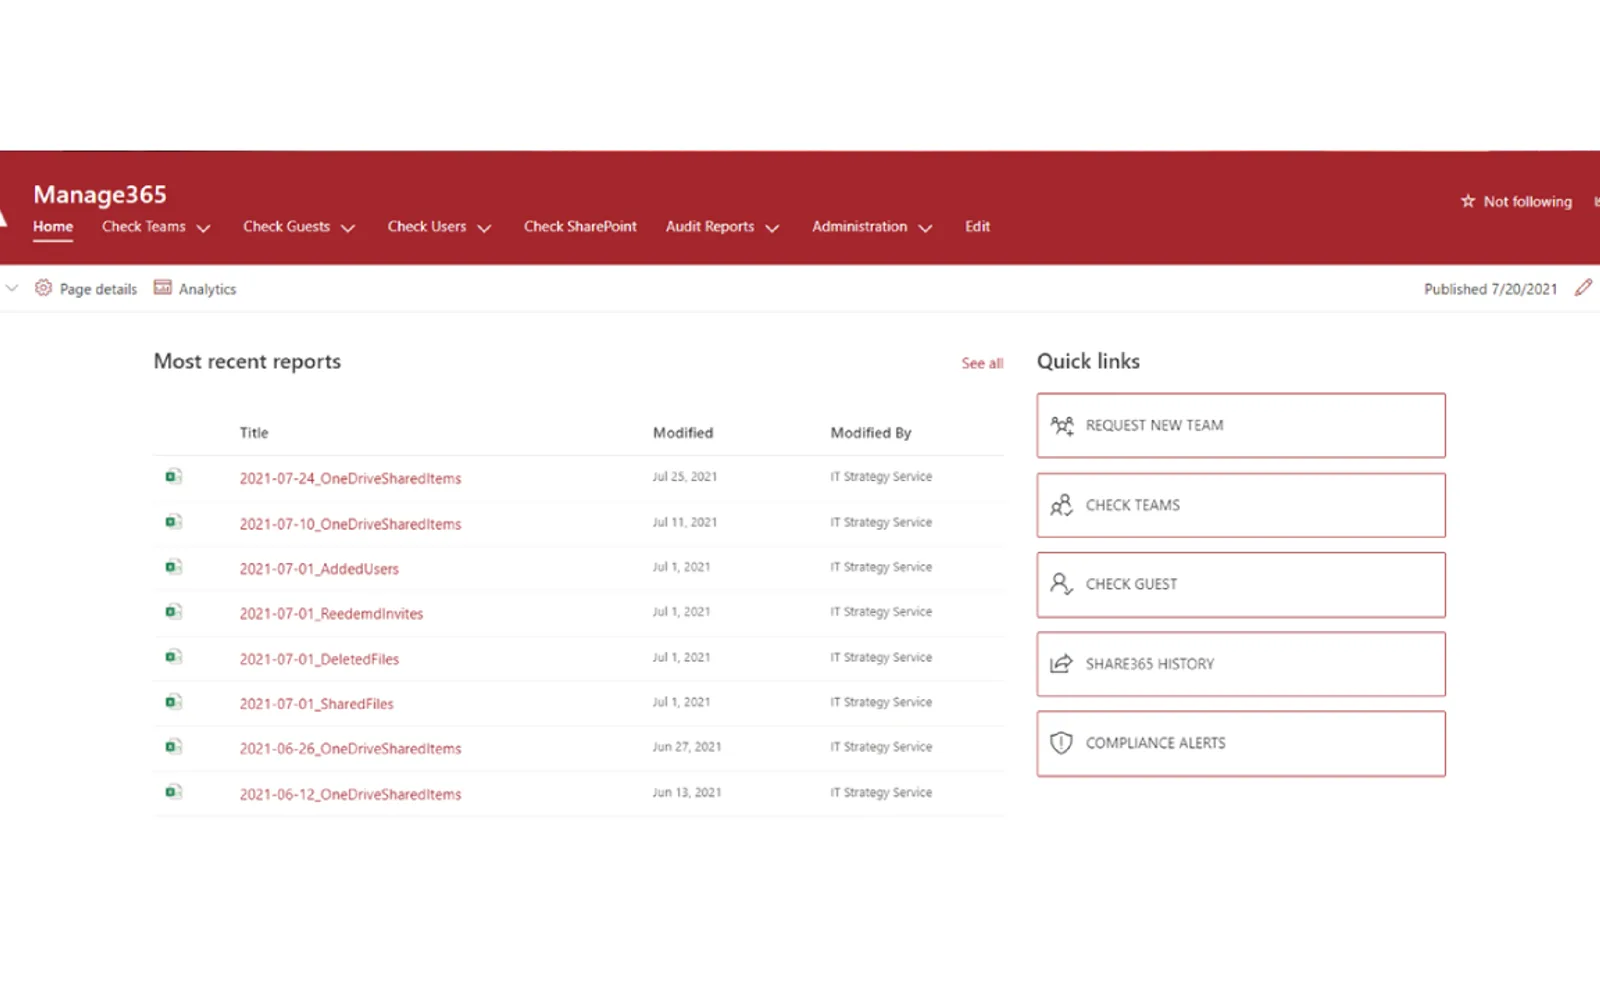Expand the chevron left of Page details
The height and width of the screenshot is (1000, 1600).
point(12,288)
